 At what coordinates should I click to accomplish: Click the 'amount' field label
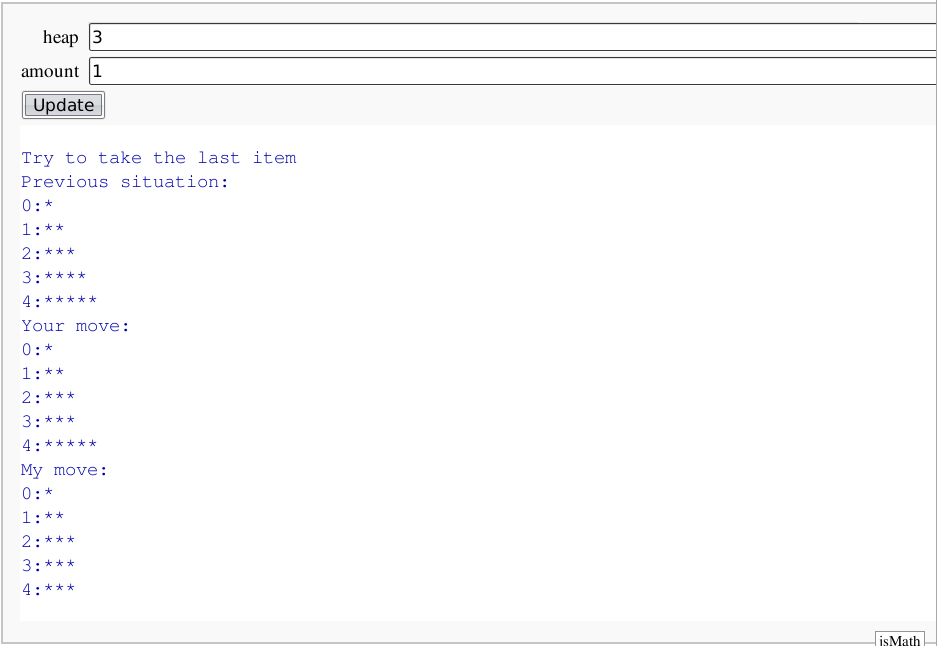[50, 71]
